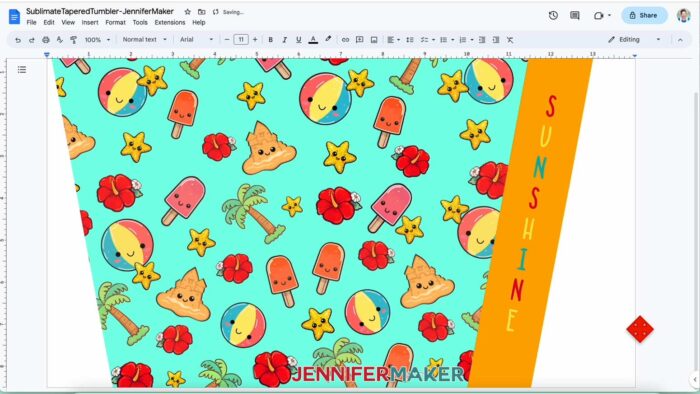Screen dimensions: 700x394
Task: Open the numbered list dropdown
Action: 466,40
